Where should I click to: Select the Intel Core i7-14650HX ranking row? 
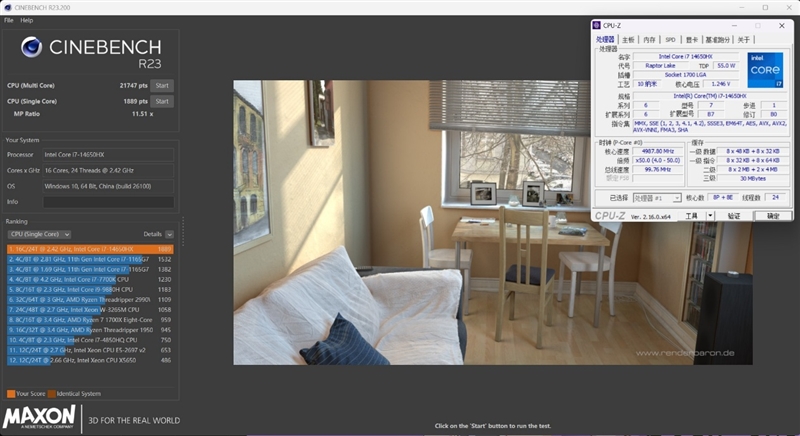(90, 249)
